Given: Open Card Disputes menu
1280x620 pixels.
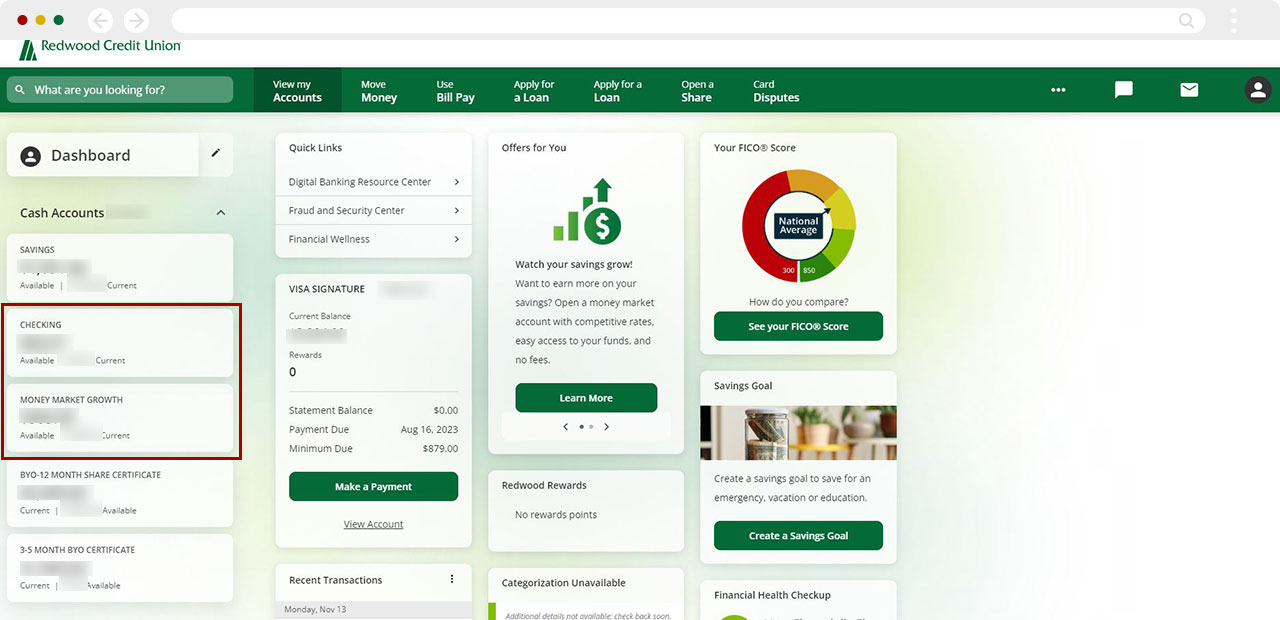Looking at the screenshot, I should 776,91.
